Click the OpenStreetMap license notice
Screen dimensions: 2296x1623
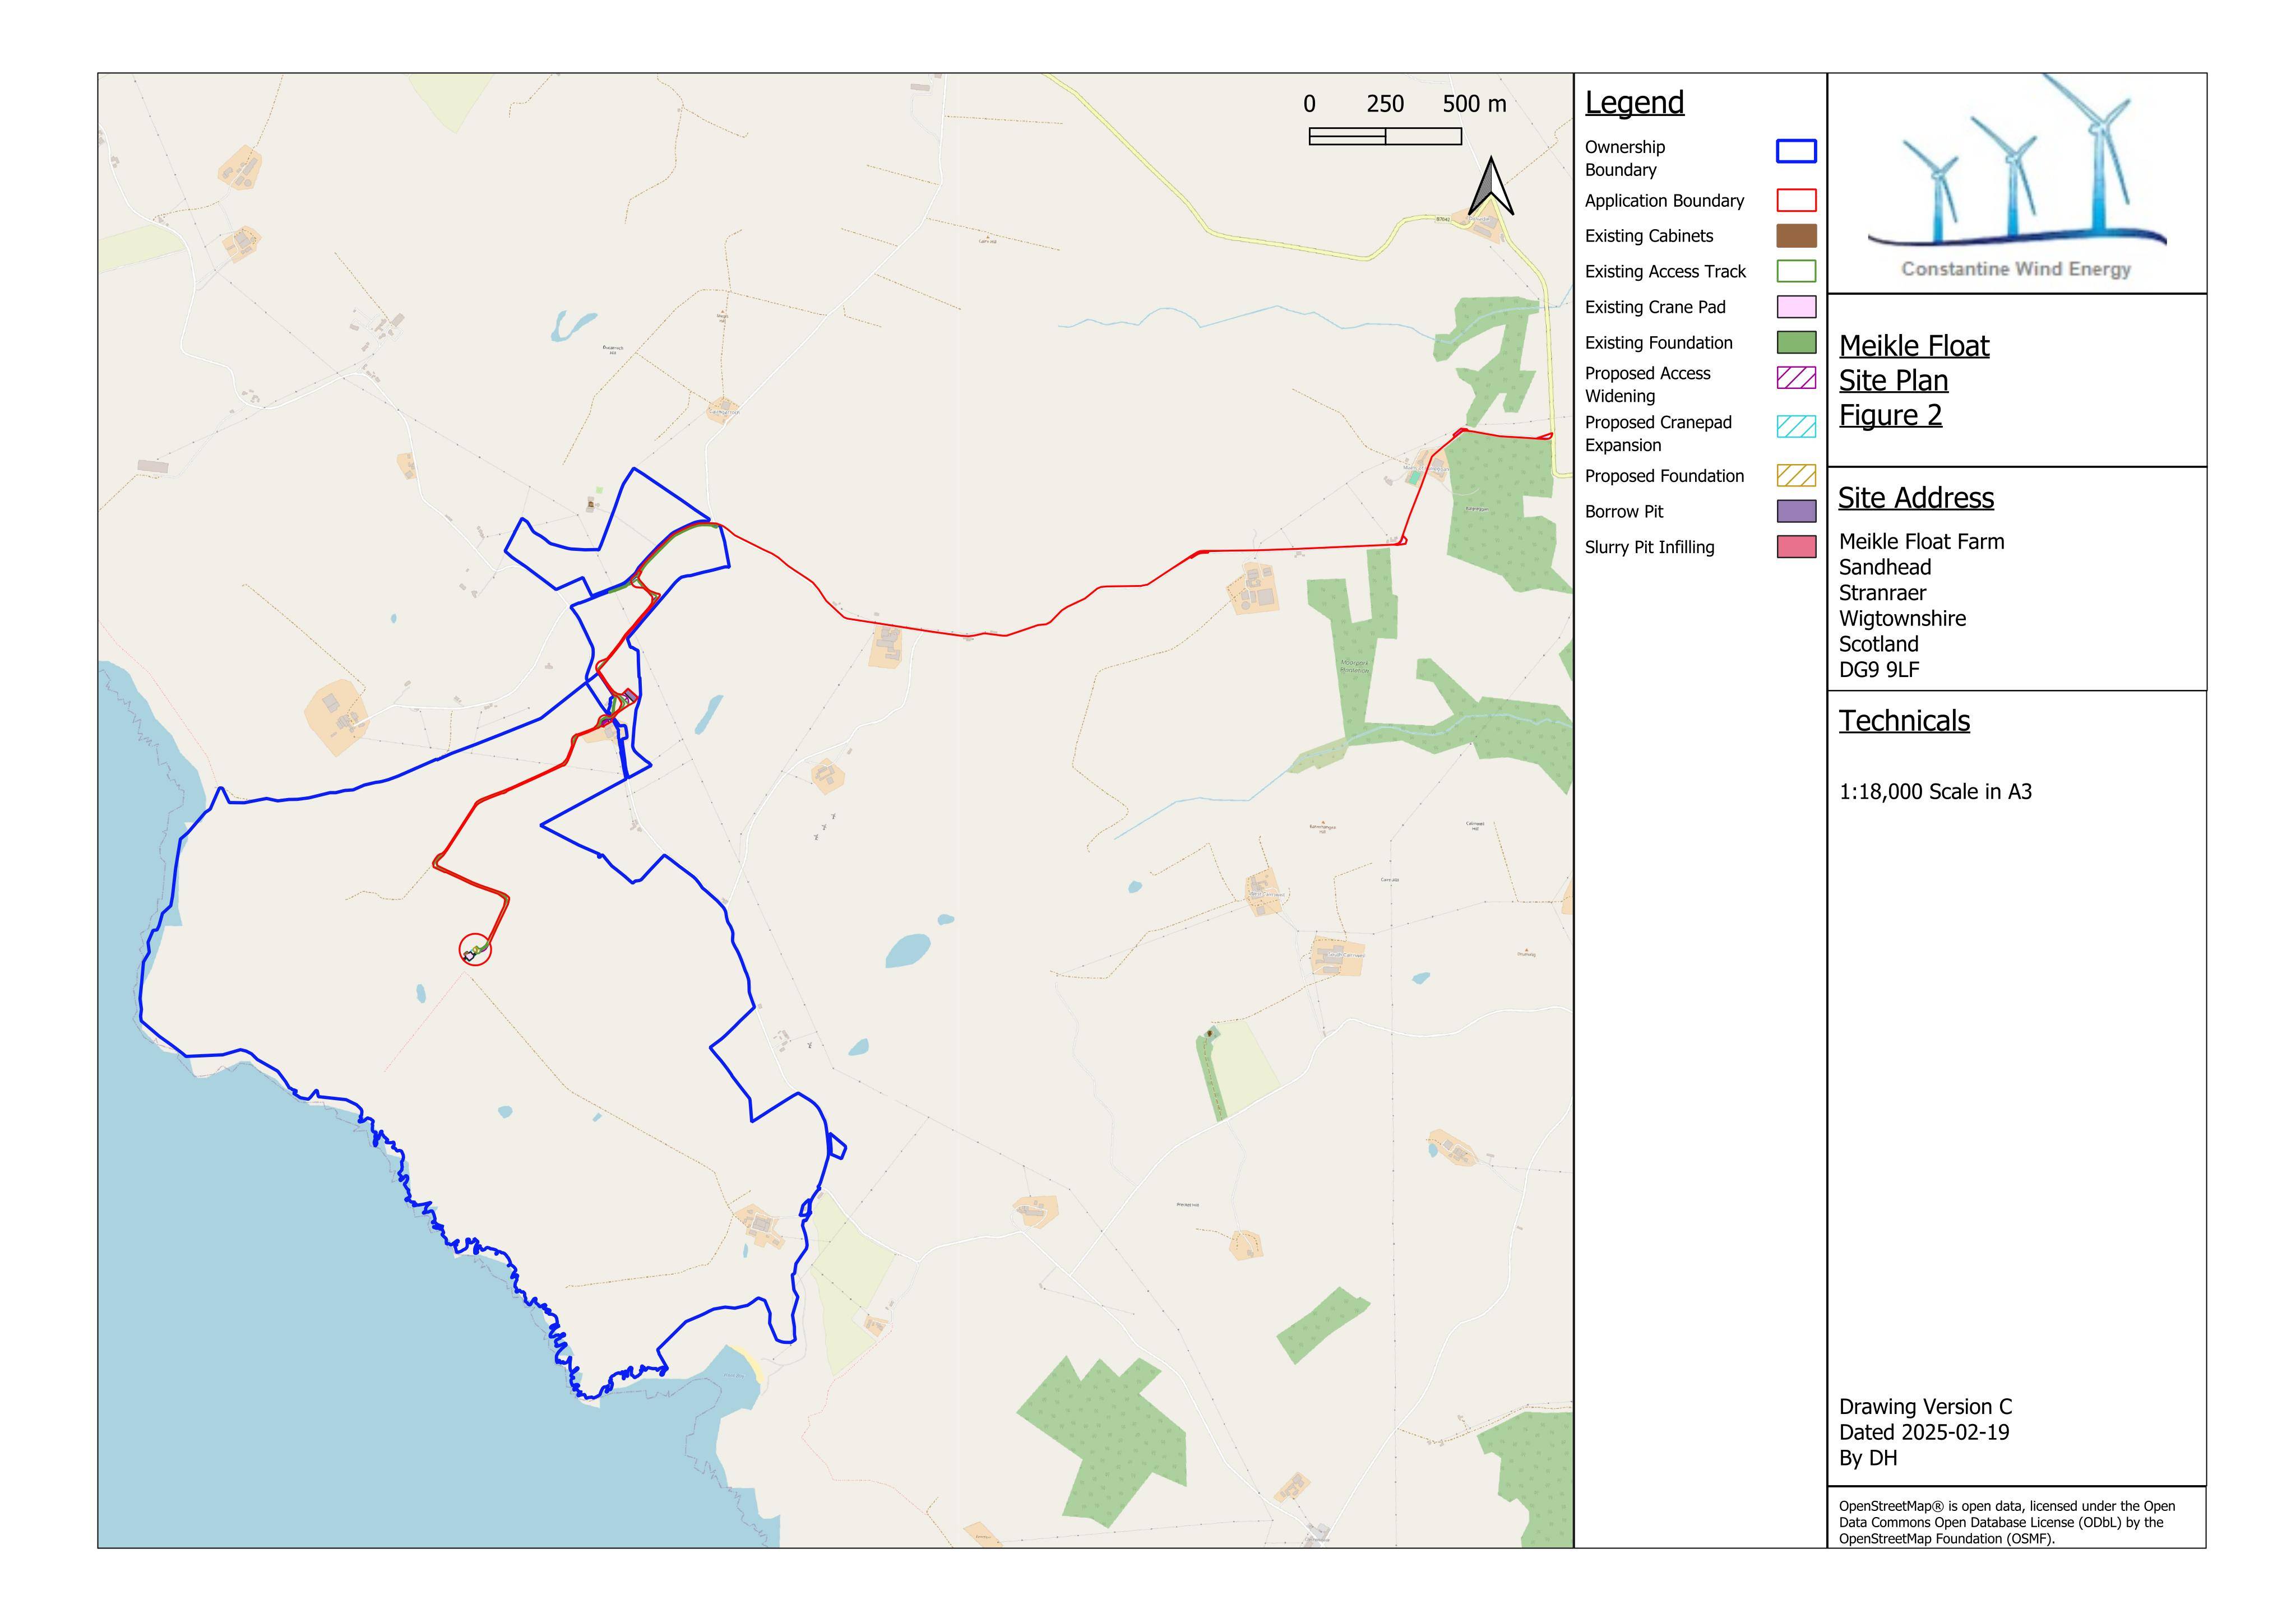2007,1522
